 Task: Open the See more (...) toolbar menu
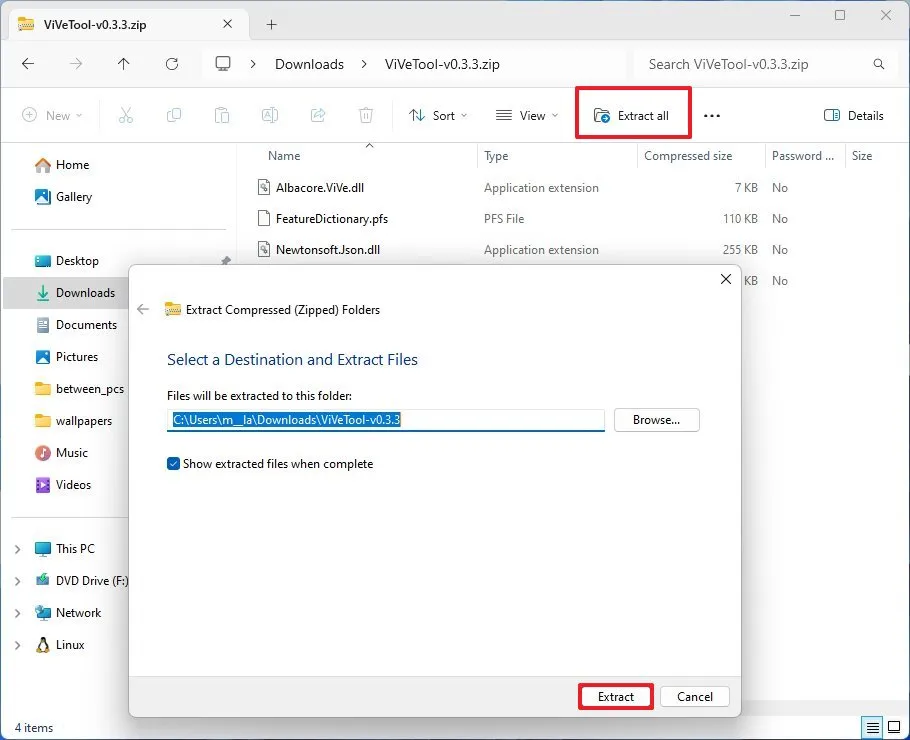coord(712,115)
